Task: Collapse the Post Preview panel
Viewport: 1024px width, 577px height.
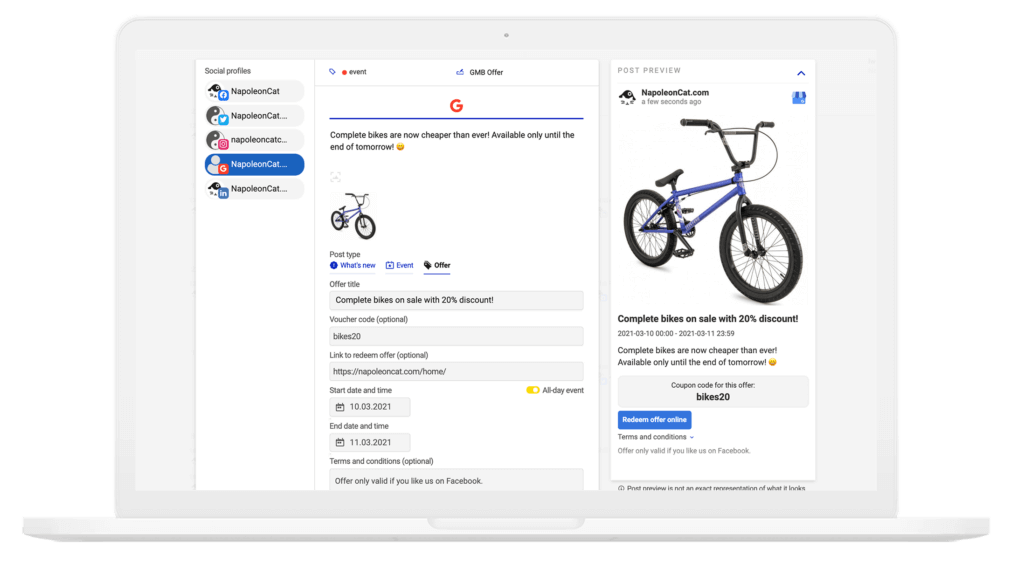Action: click(x=801, y=73)
